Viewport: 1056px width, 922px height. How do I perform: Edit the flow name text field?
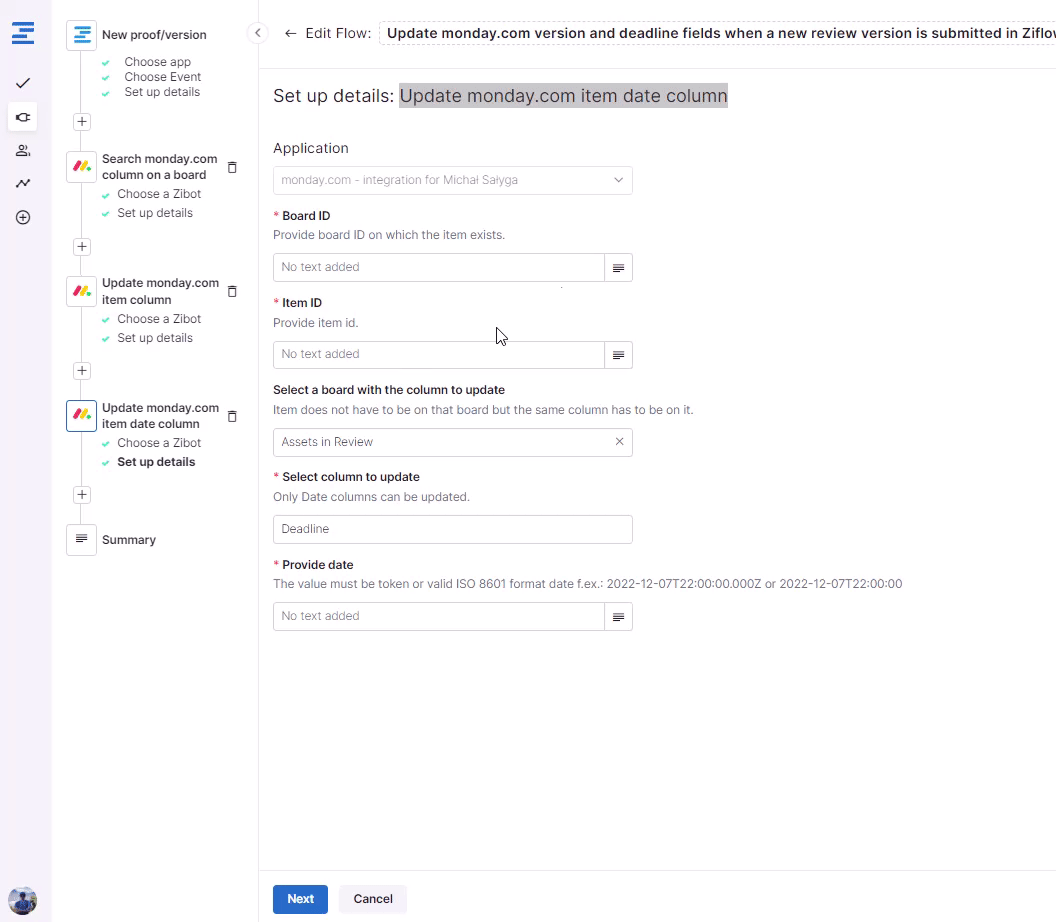(717, 34)
